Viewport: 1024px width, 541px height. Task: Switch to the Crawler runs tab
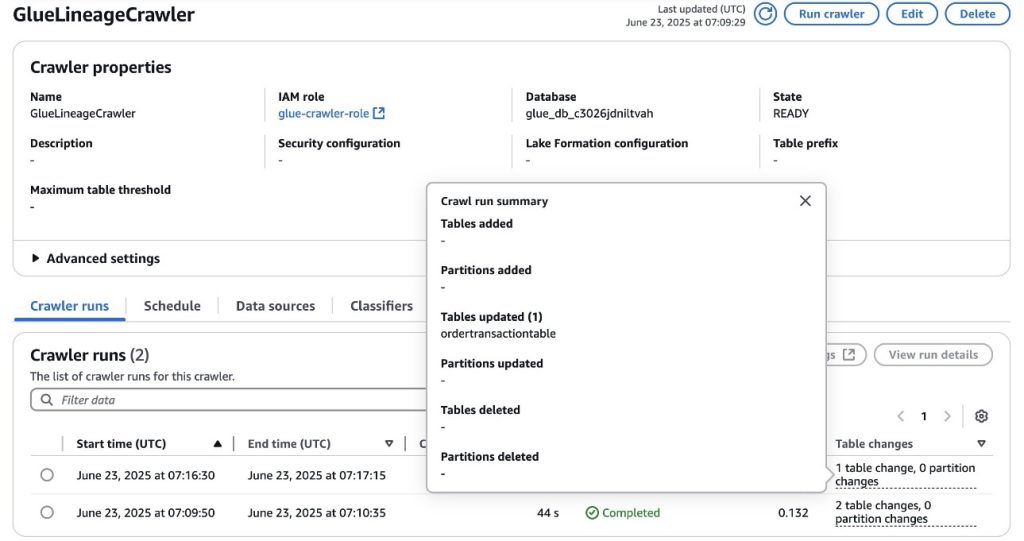(69, 306)
